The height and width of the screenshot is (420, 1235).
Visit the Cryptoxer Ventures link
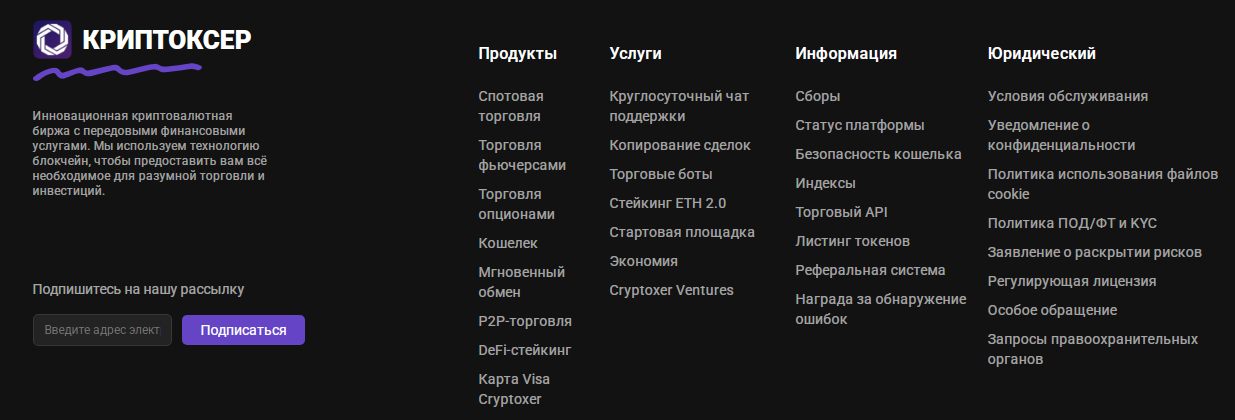[x=672, y=290]
